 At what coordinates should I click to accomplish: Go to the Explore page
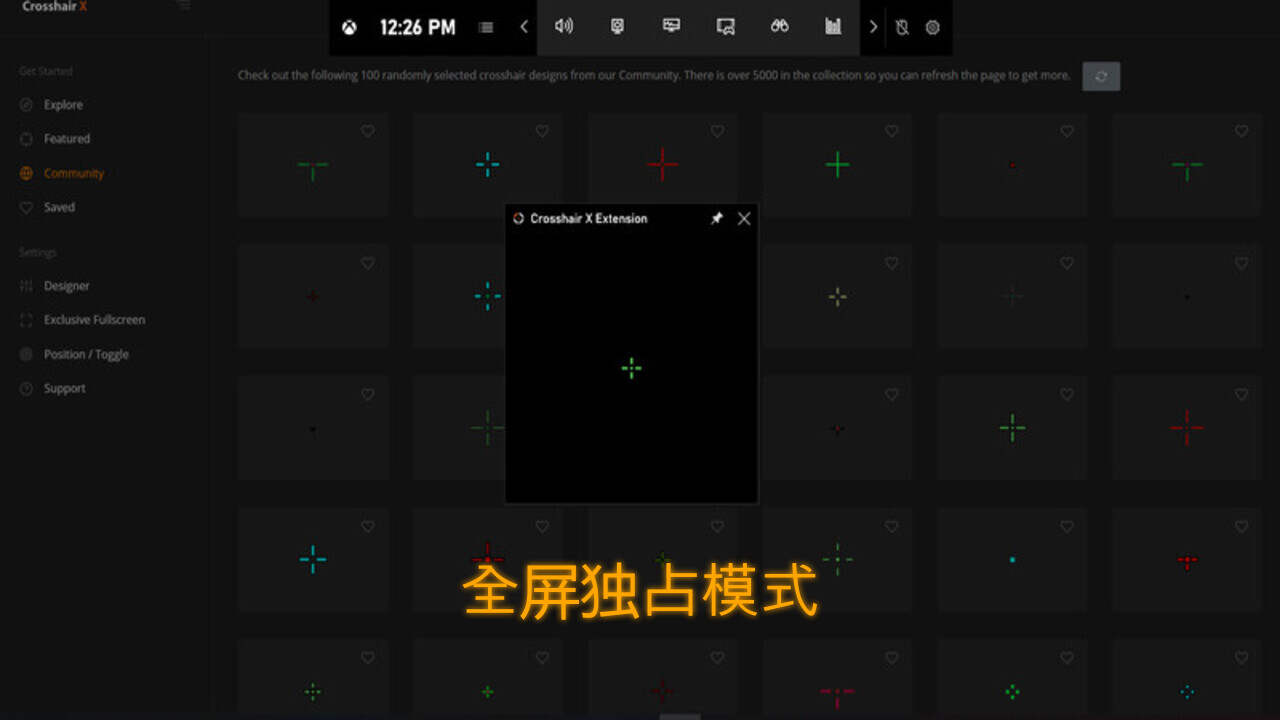(63, 105)
